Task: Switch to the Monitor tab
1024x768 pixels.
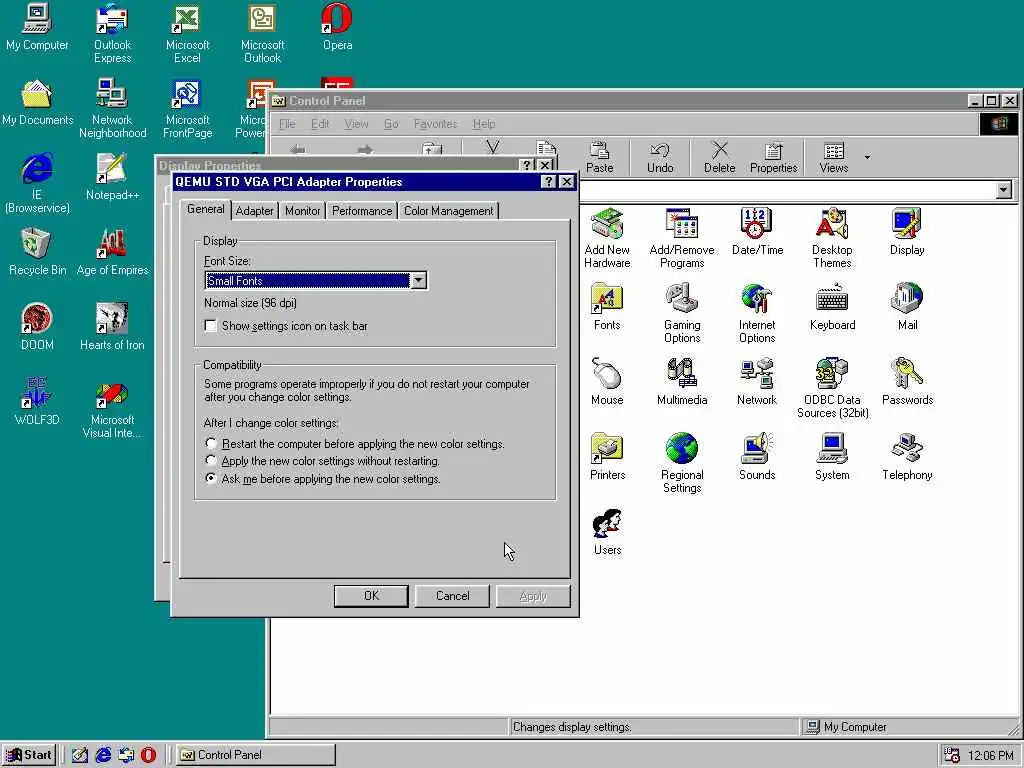Action: (302, 210)
